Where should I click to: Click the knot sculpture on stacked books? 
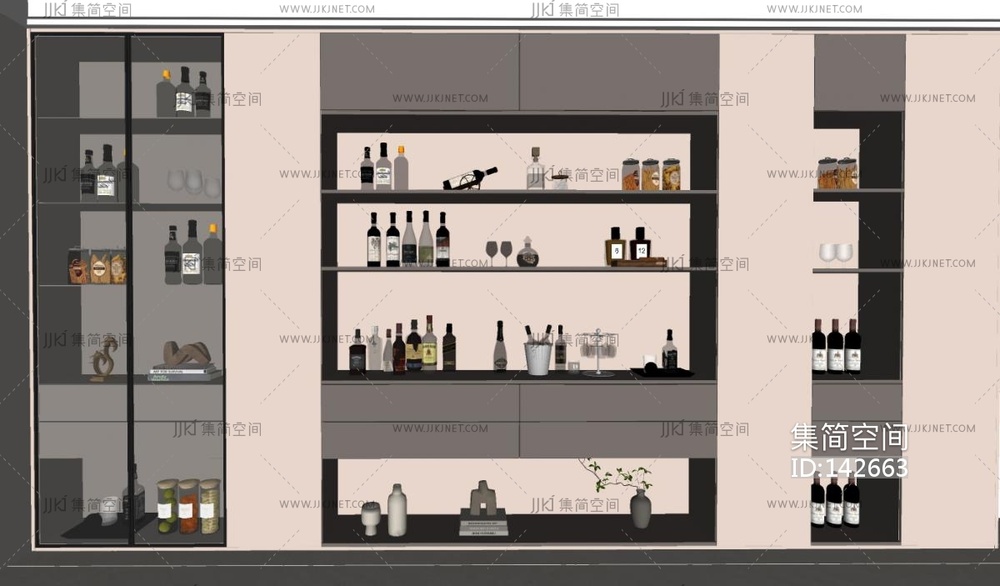(x=186, y=354)
